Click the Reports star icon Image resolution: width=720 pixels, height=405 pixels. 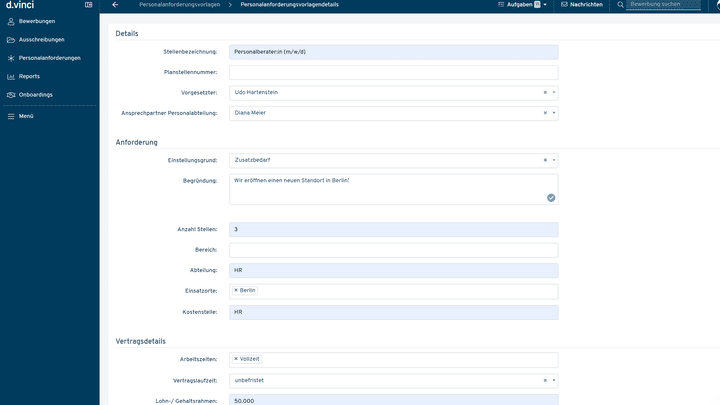pyautogui.click(x=10, y=76)
